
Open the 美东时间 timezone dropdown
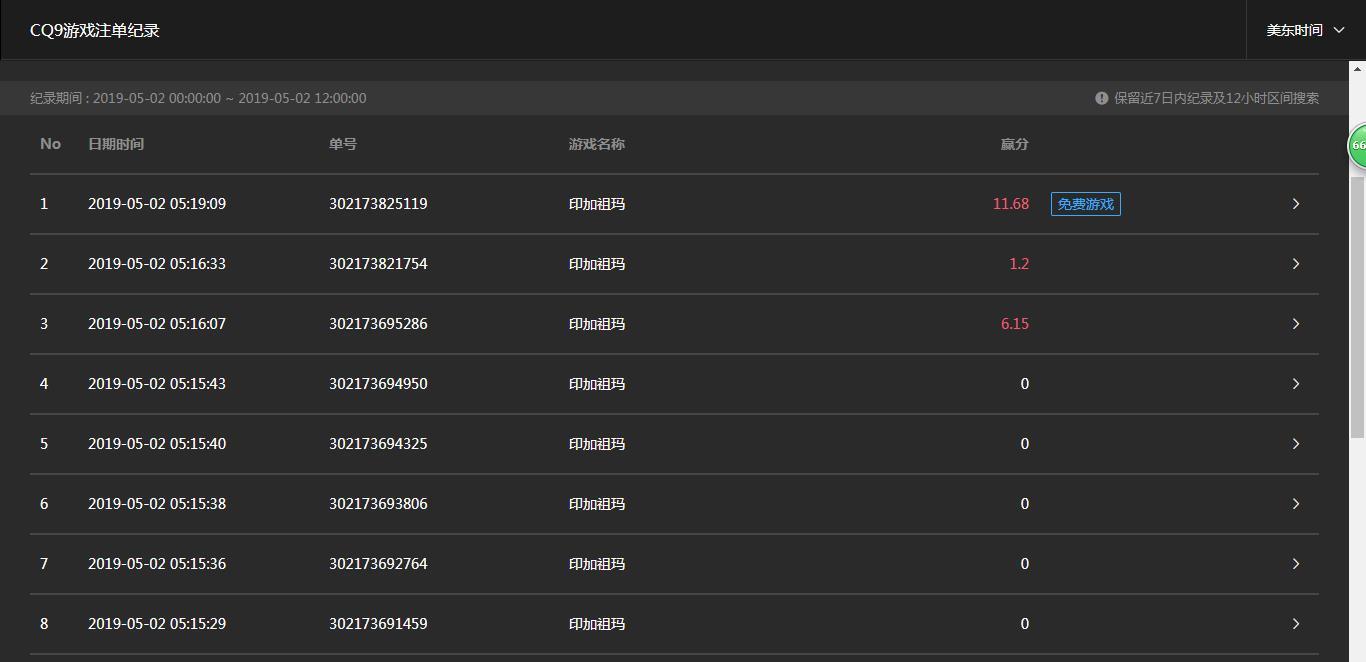pyautogui.click(x=1305, y=30)
